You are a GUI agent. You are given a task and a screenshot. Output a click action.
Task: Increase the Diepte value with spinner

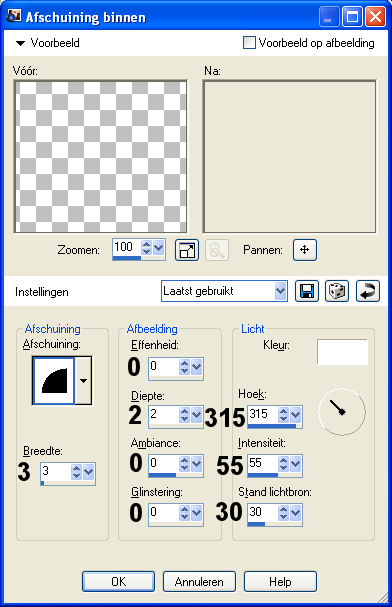click(184, 411)
